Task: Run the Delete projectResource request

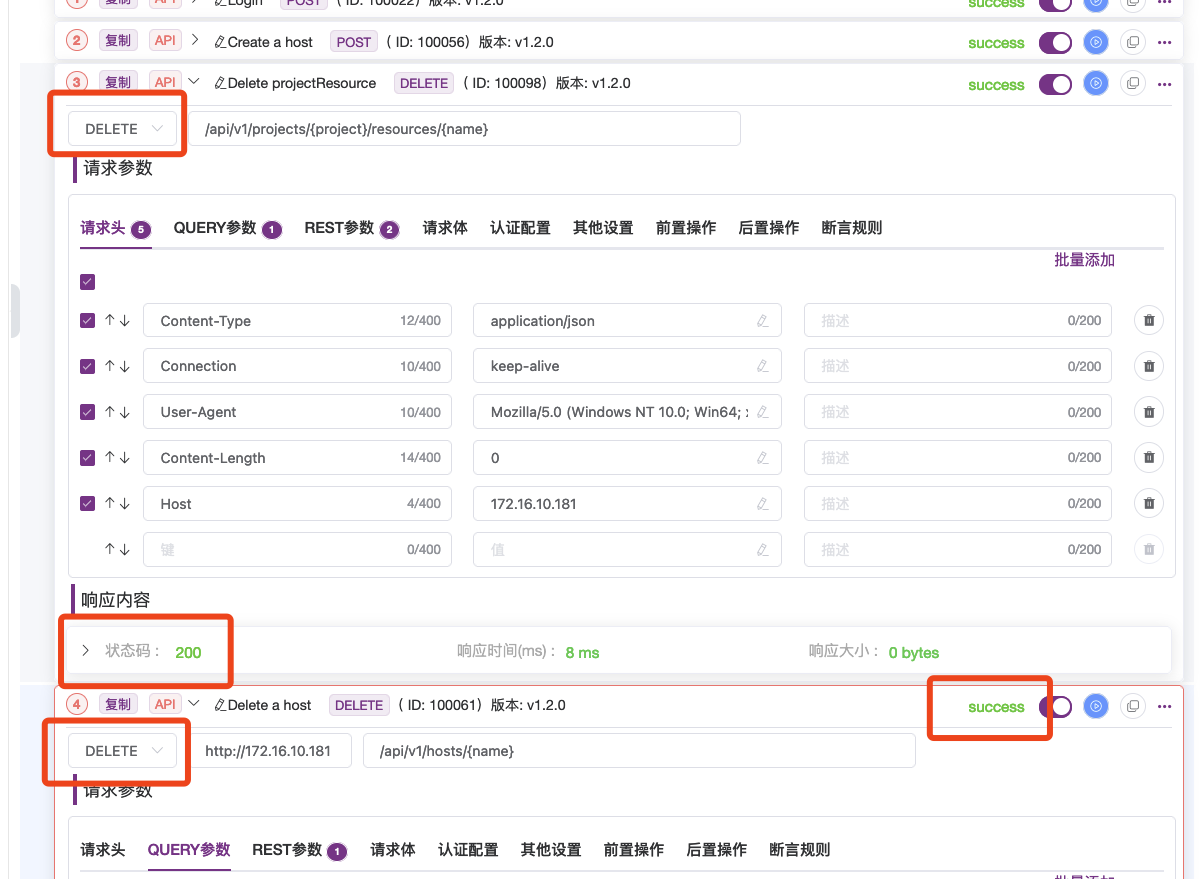Action: click(1095, 84)
